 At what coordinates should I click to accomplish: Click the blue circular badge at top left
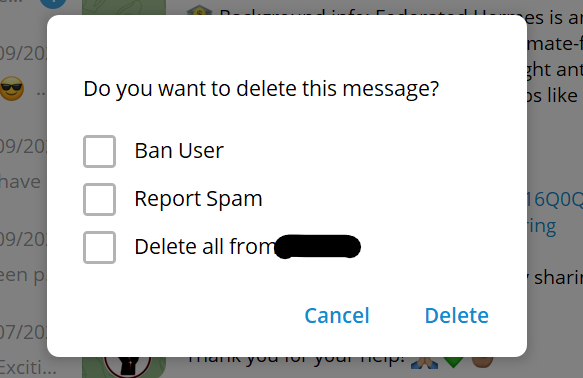(x=53, y=4)
